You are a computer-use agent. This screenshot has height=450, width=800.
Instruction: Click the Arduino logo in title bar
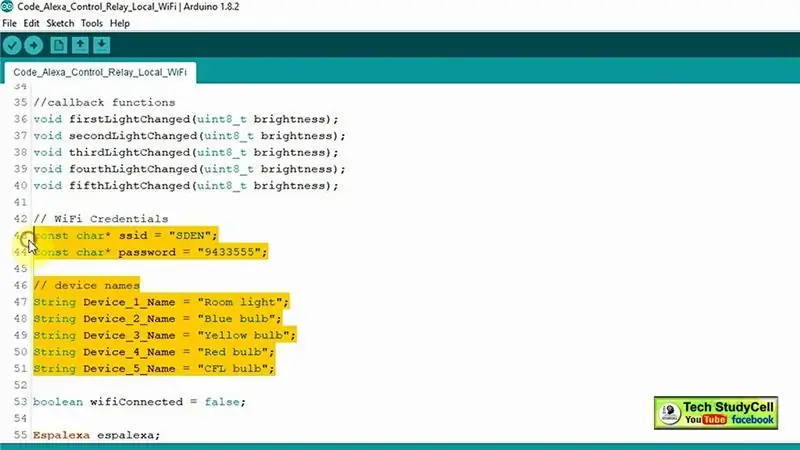pos(7,7)
